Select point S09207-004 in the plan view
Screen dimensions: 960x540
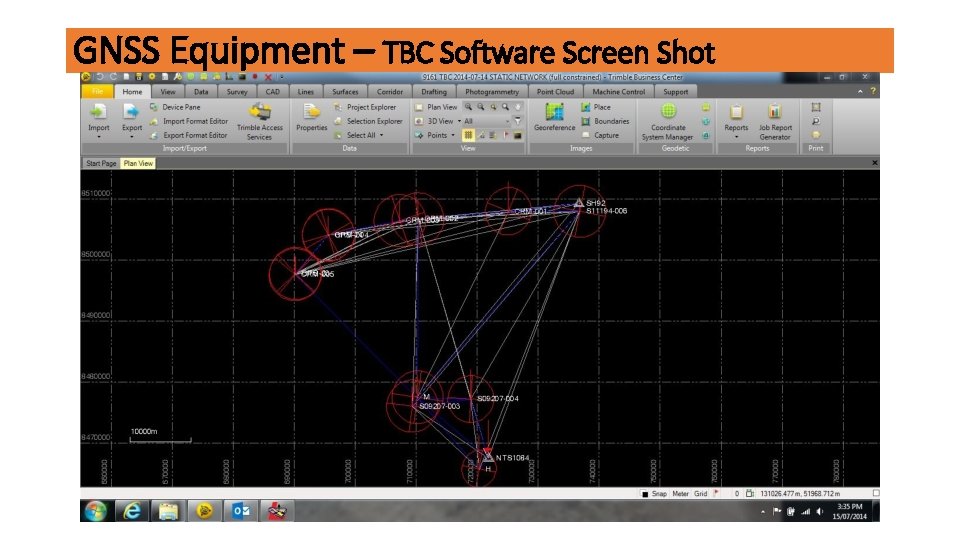471,399
